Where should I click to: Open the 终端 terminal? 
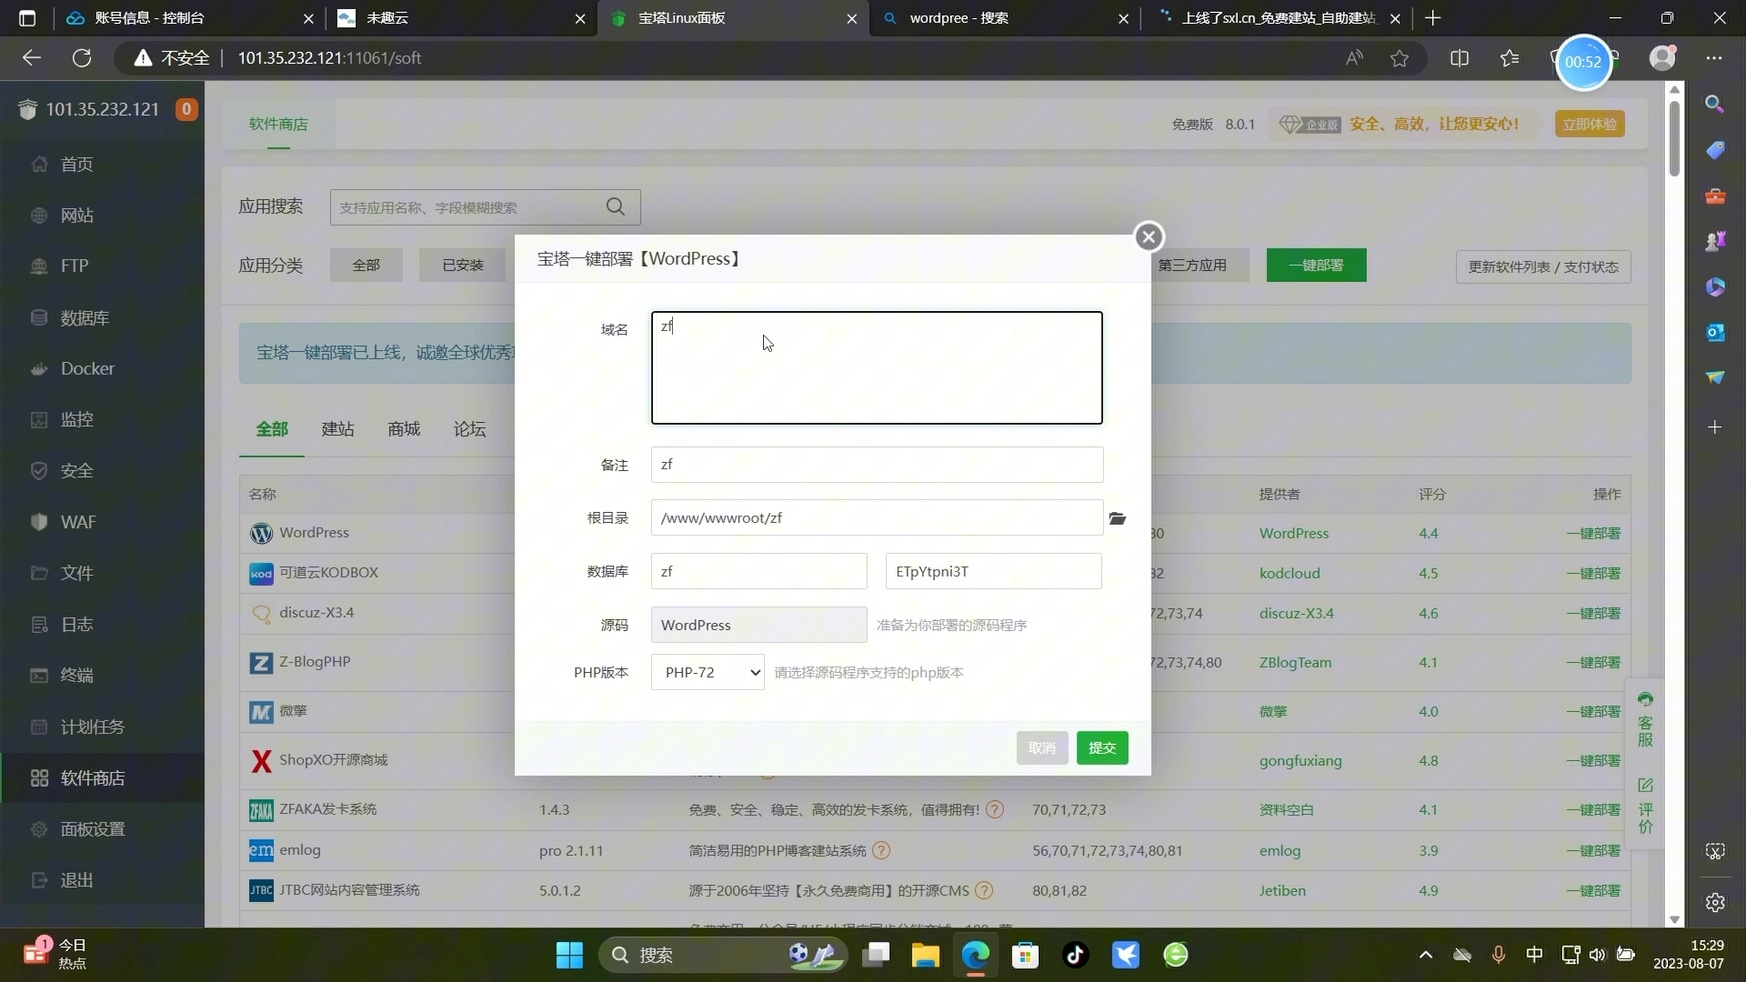click(x=76, y=675)
